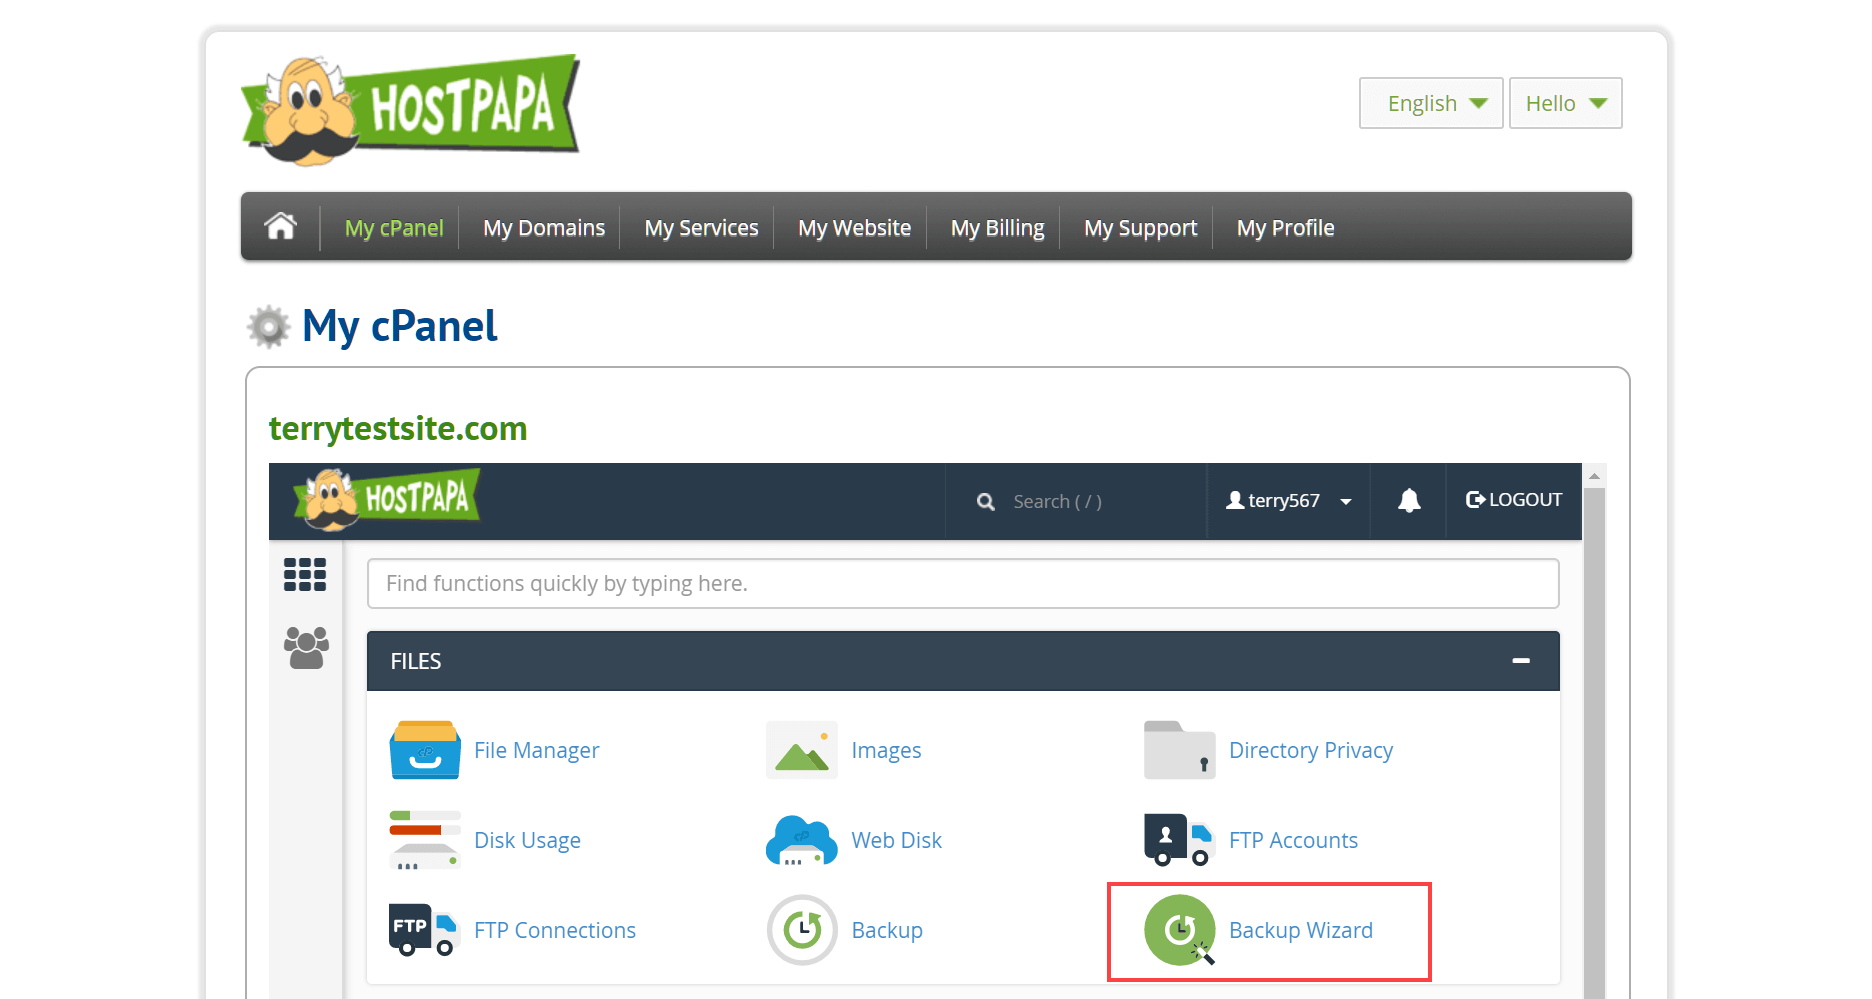The height and width of the screenshot is (999, 1872).
Task: Click the grid view sidebar icon
Action: (x=305, y=575)
